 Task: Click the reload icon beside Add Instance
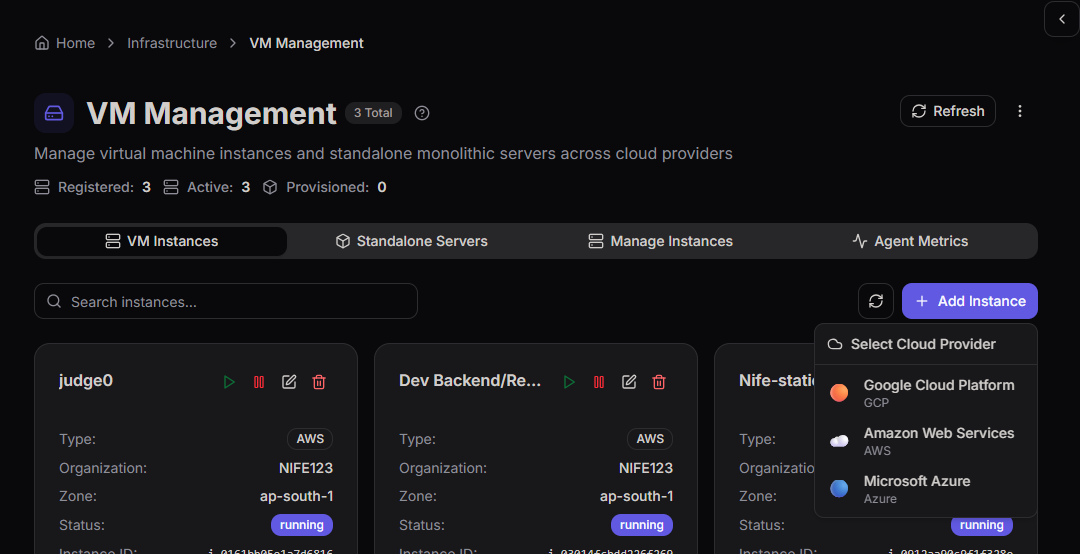coord(876,301)
